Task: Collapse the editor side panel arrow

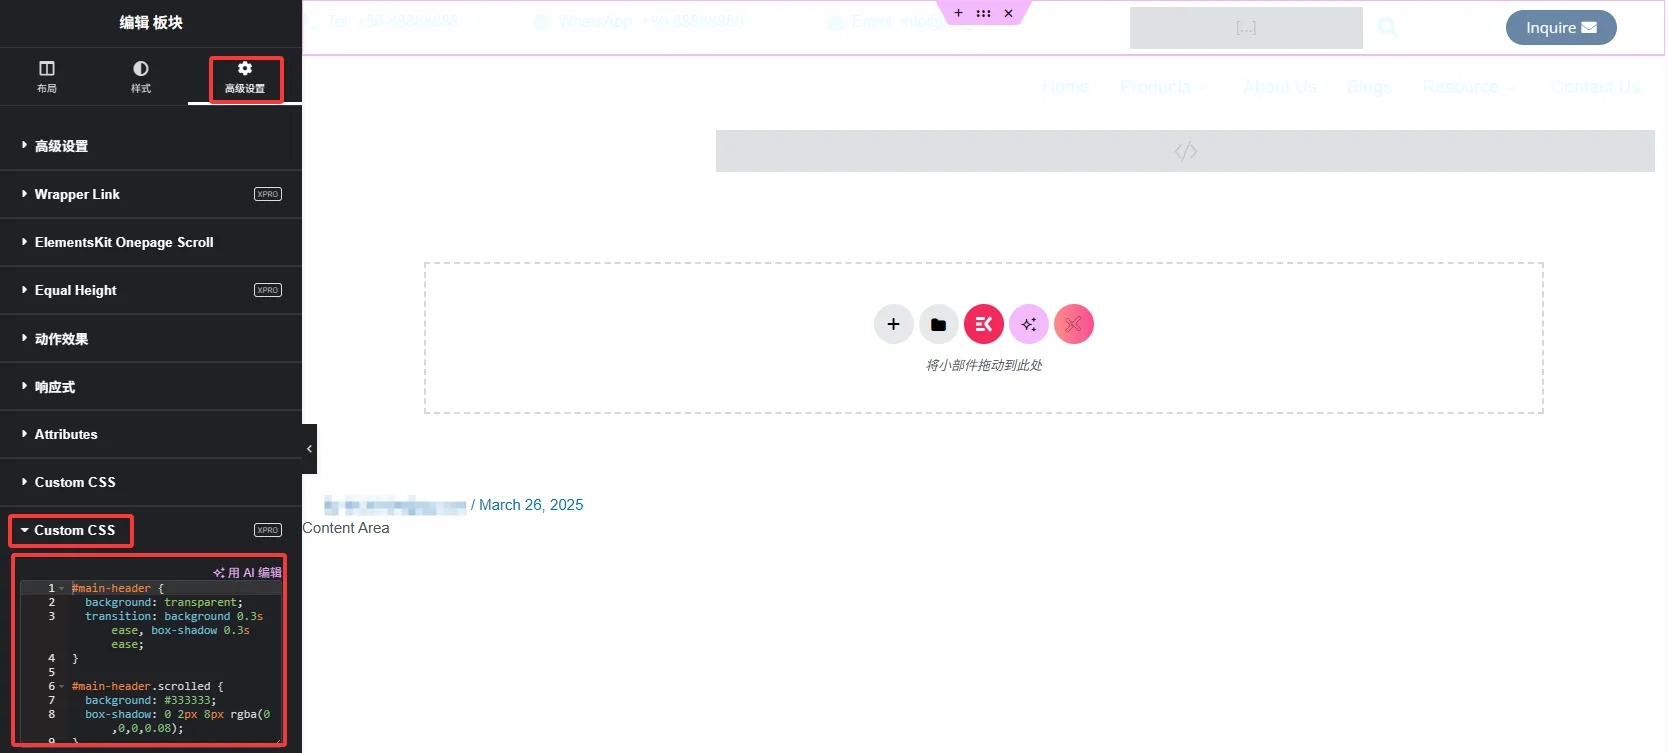Action: pos(309,449)
